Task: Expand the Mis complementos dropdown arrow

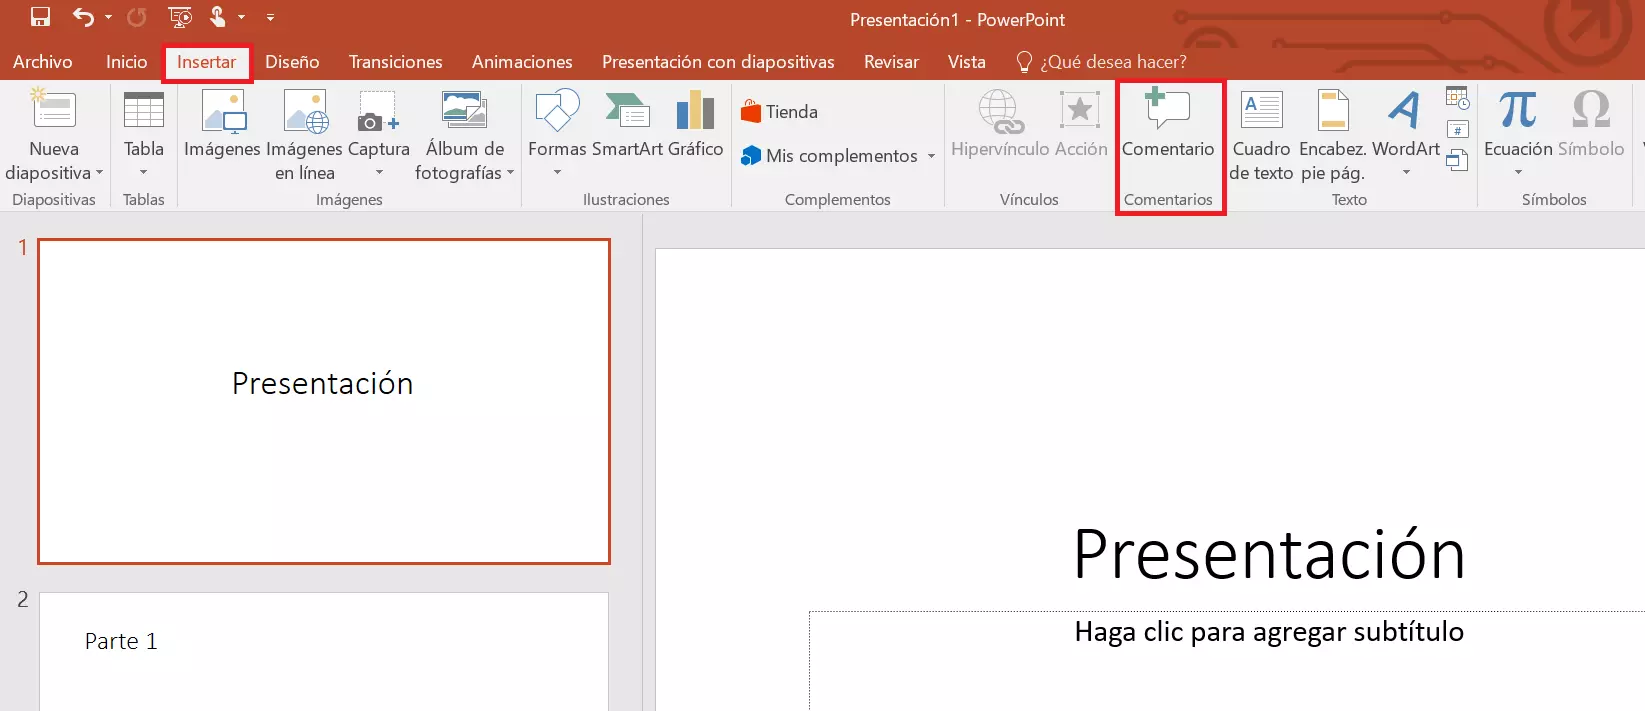Action: tap(931, 156)
